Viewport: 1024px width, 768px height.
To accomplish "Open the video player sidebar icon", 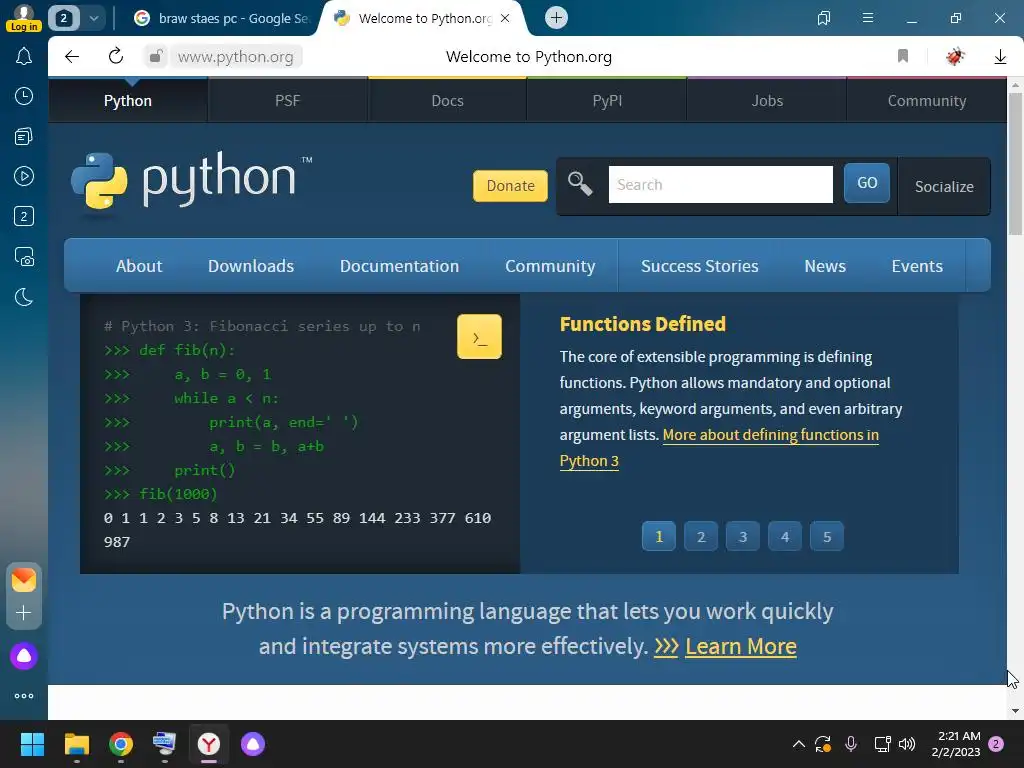I will pos(24,176).
